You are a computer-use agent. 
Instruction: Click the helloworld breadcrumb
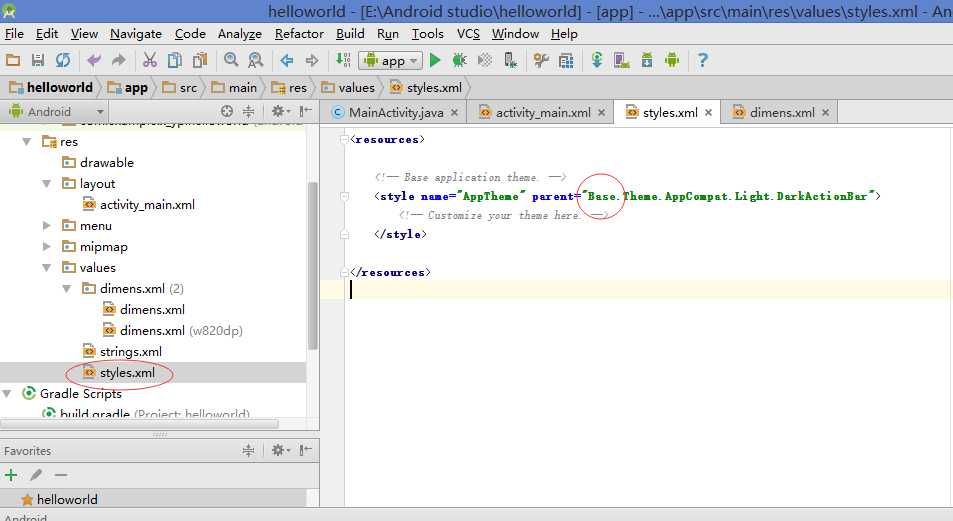(51, 88)
